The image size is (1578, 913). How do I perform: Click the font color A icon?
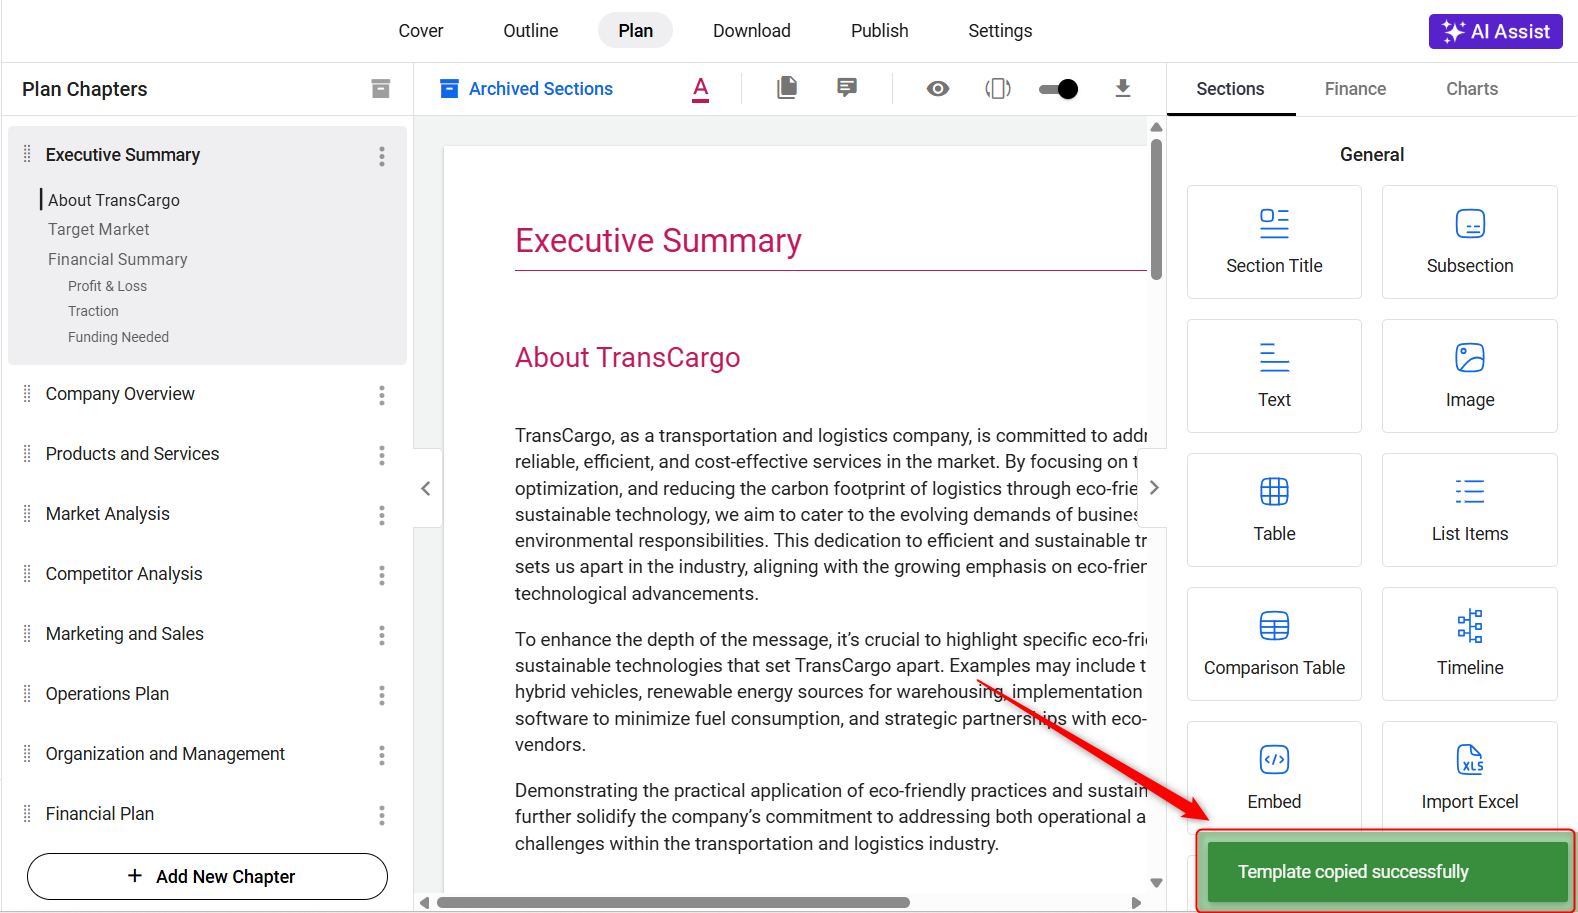(701, 89)
